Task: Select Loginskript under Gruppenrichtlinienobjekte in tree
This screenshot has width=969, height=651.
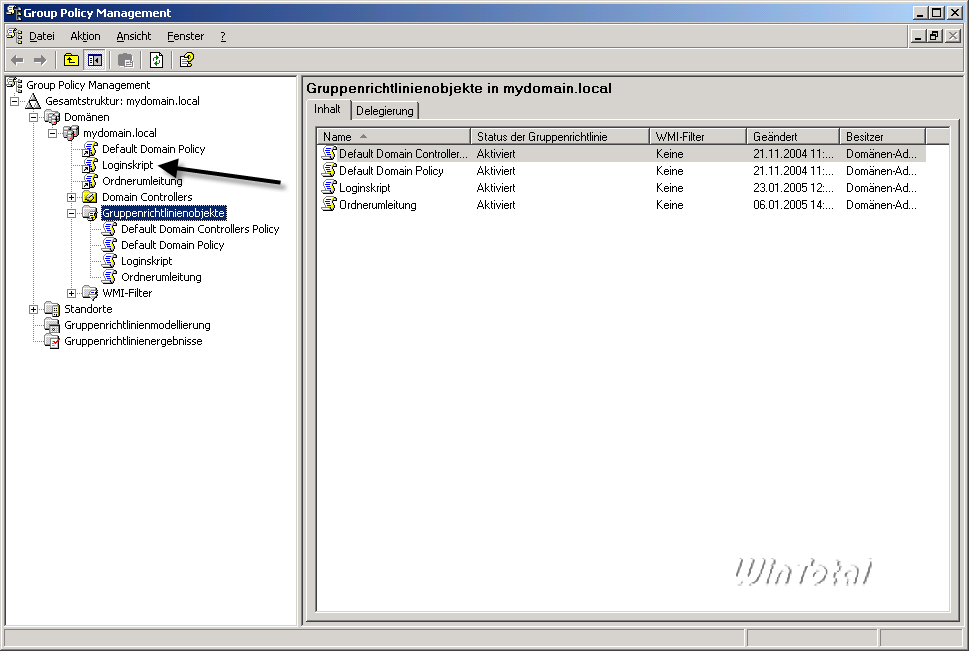Action: (x=146, y=262)
